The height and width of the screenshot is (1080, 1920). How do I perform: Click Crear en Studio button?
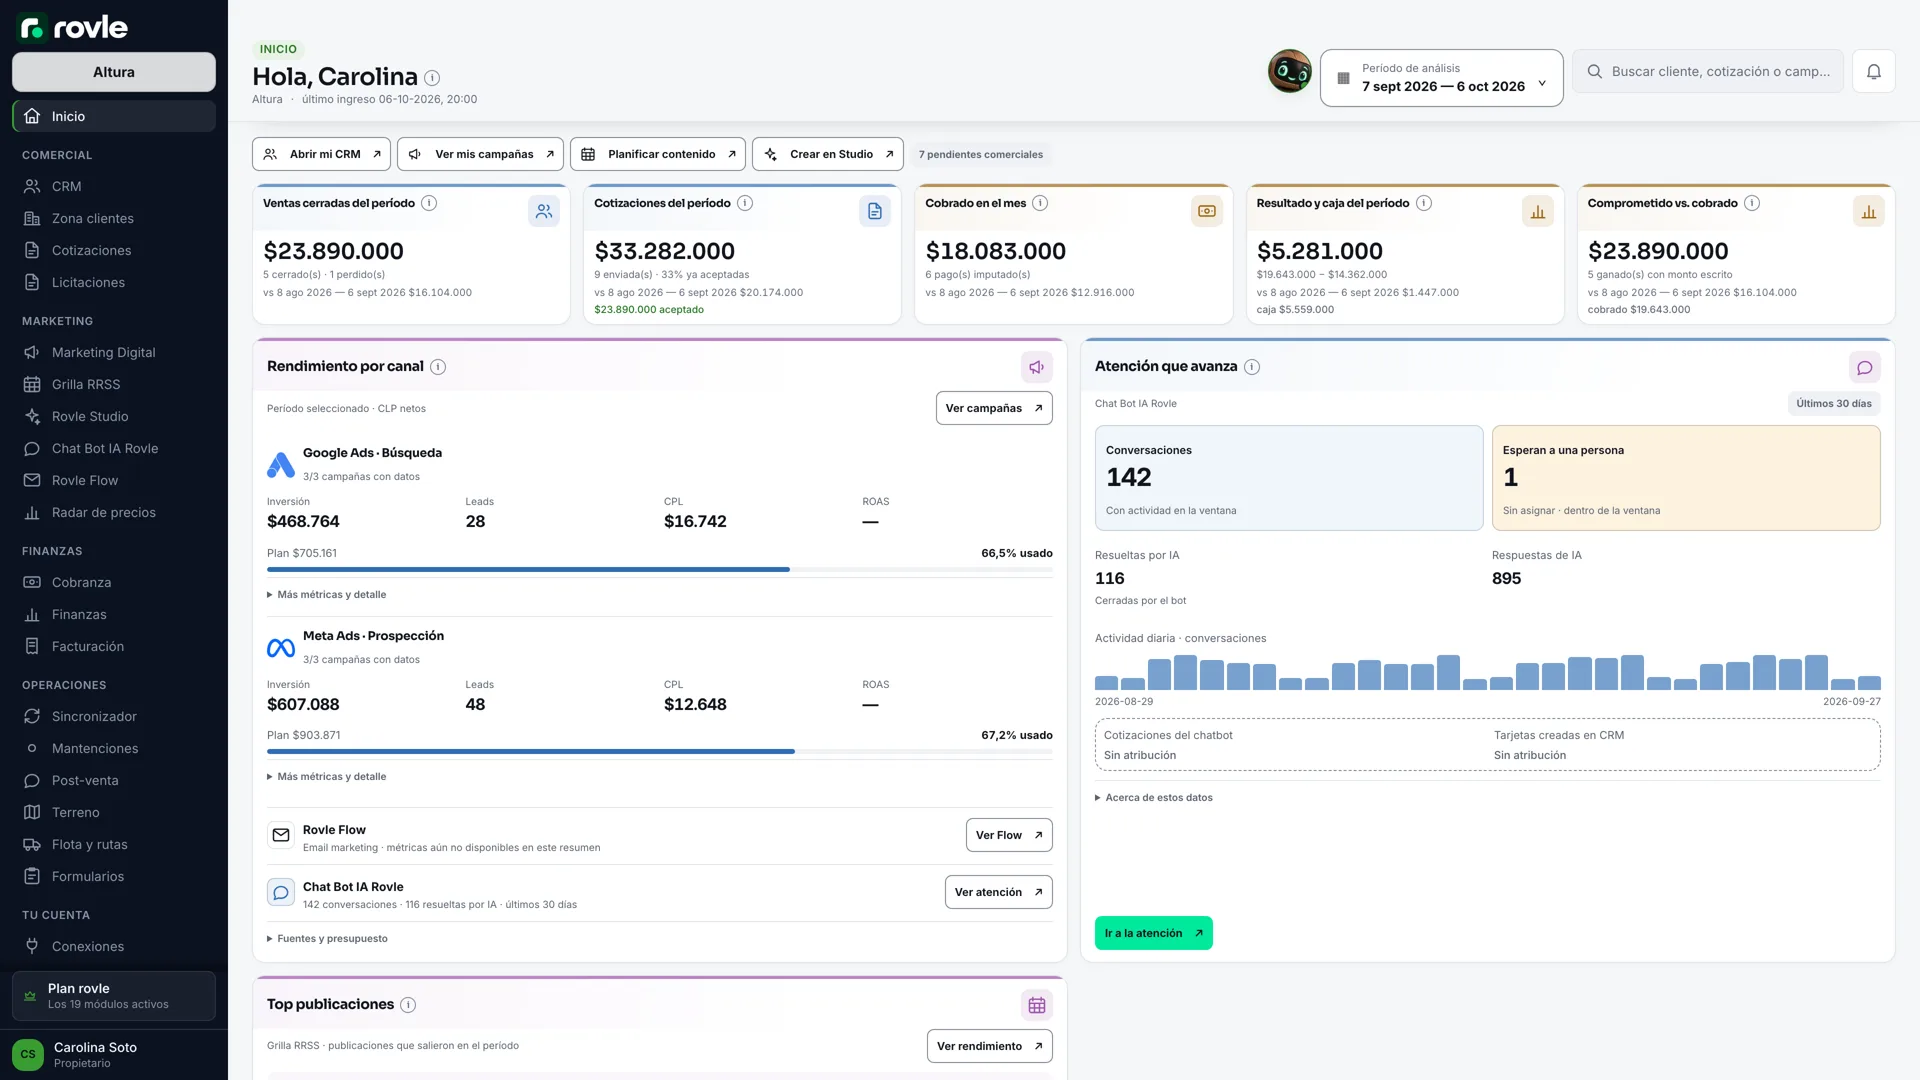pyautogui.click(x=828, y=154)
